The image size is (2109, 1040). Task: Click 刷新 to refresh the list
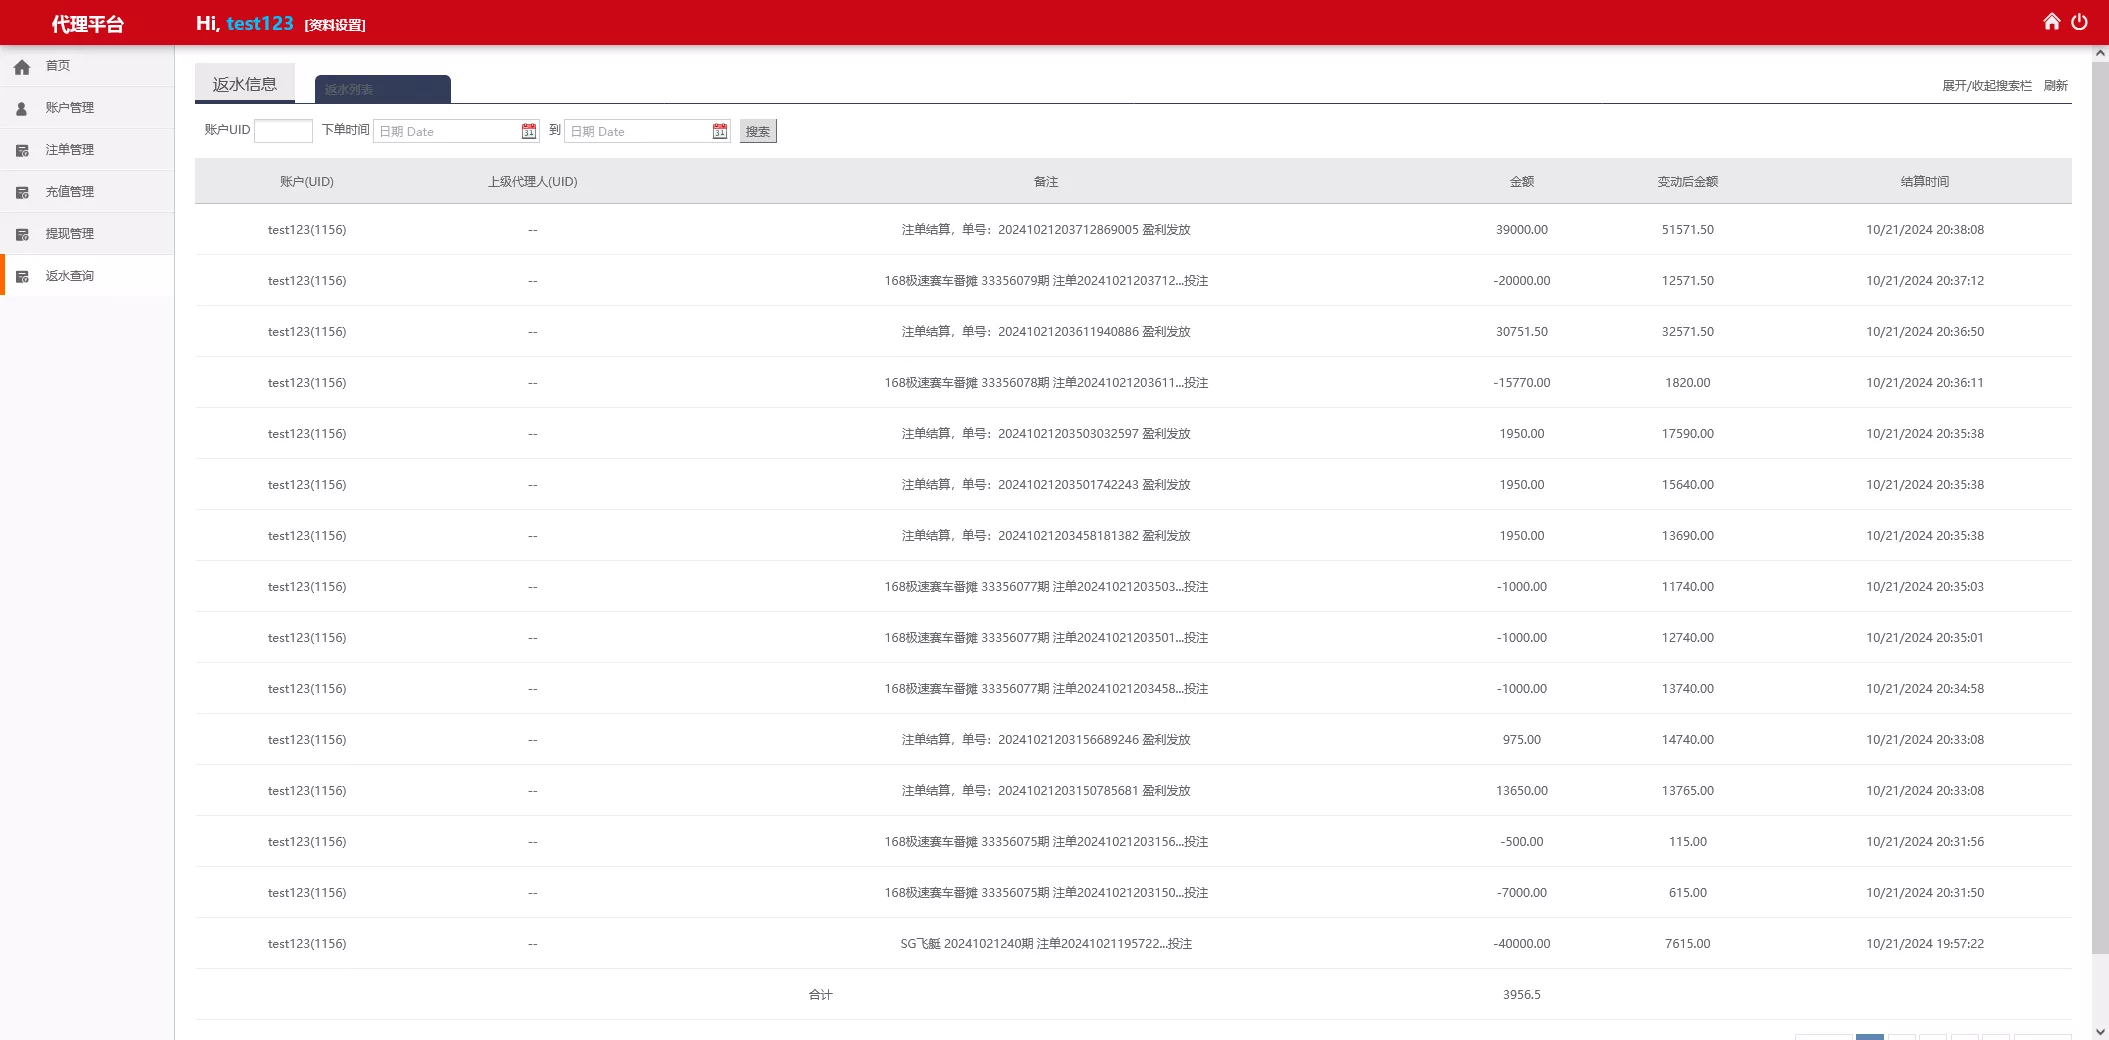tap(2055, 86)
